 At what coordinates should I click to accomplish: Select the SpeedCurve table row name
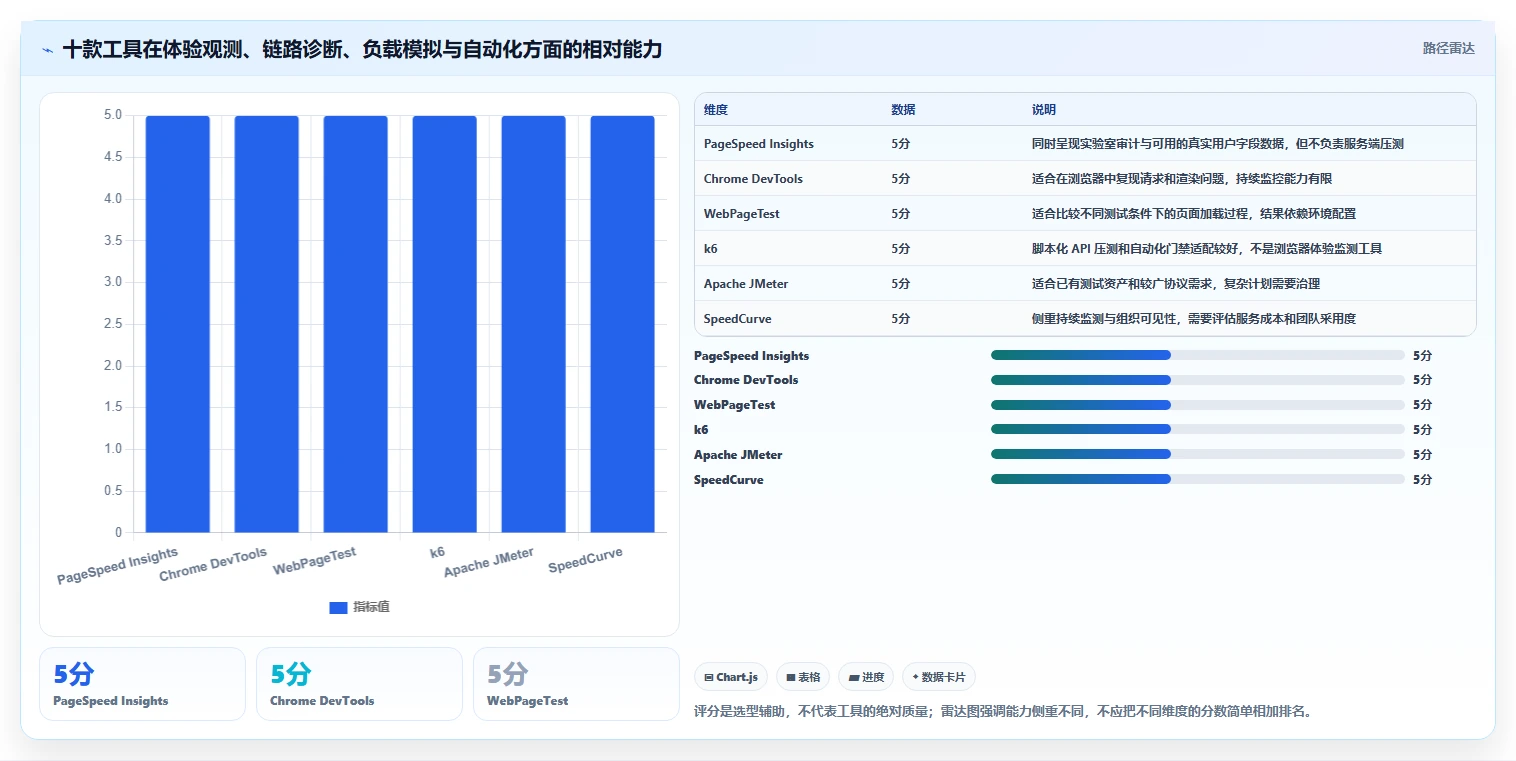[738, 319]
